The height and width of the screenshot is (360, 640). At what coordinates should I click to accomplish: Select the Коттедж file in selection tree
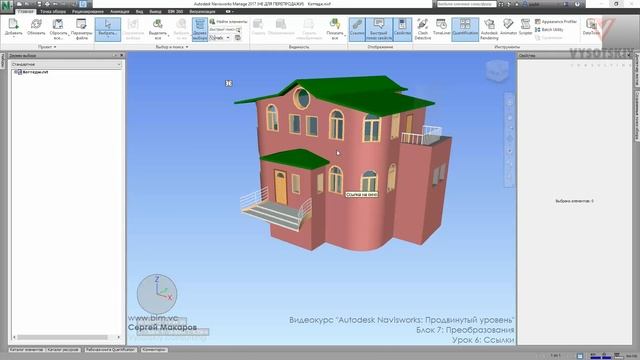point(35,72)
